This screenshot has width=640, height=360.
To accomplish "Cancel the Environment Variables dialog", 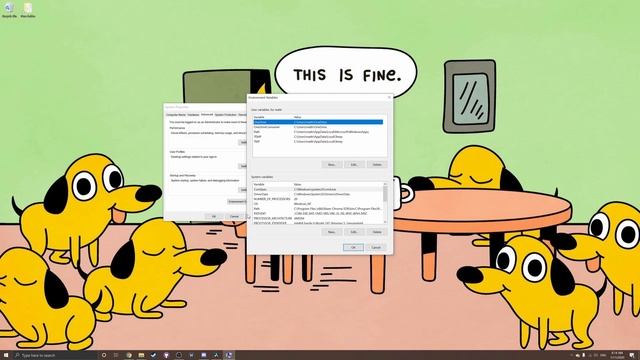I will (376, 247).
